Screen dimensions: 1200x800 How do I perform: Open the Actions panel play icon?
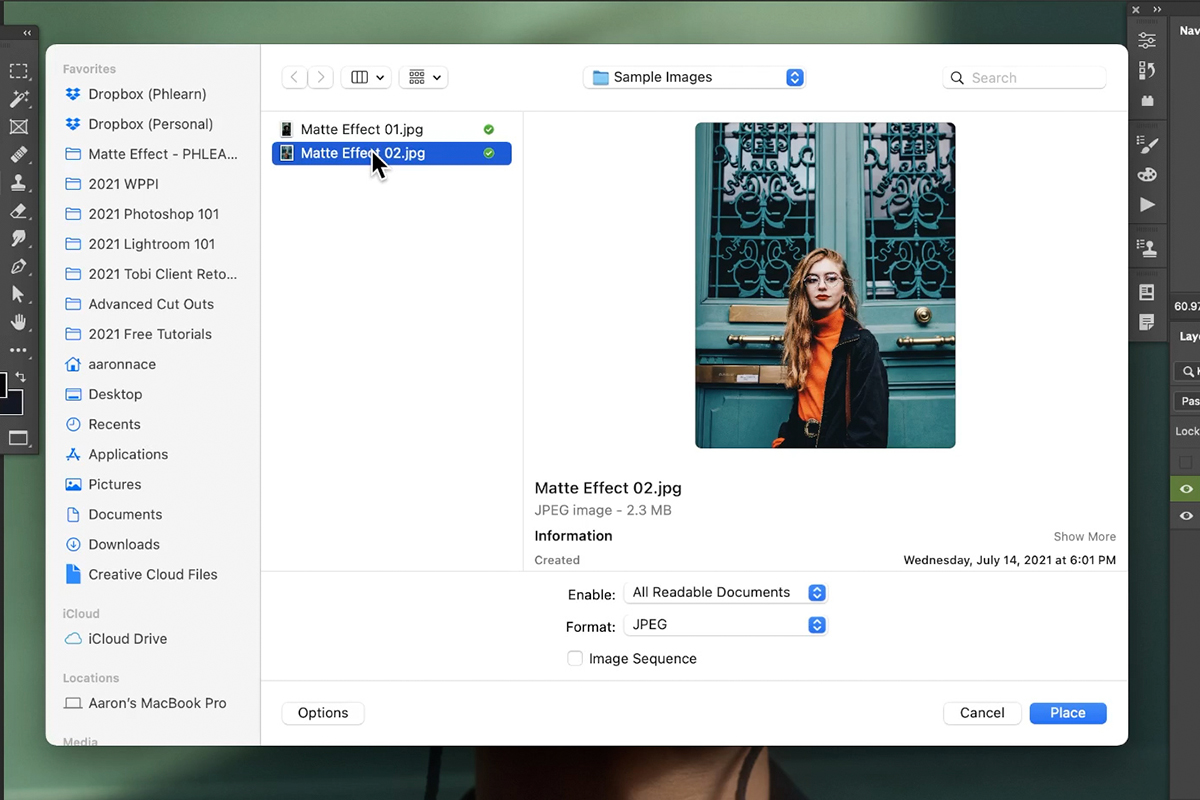[1146, 203]
